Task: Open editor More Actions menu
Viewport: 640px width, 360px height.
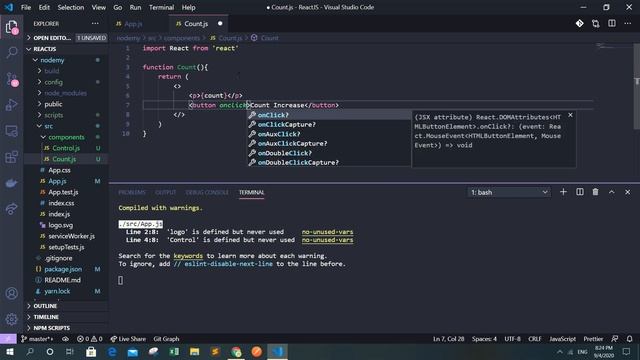Action: [x=627, y=24]
